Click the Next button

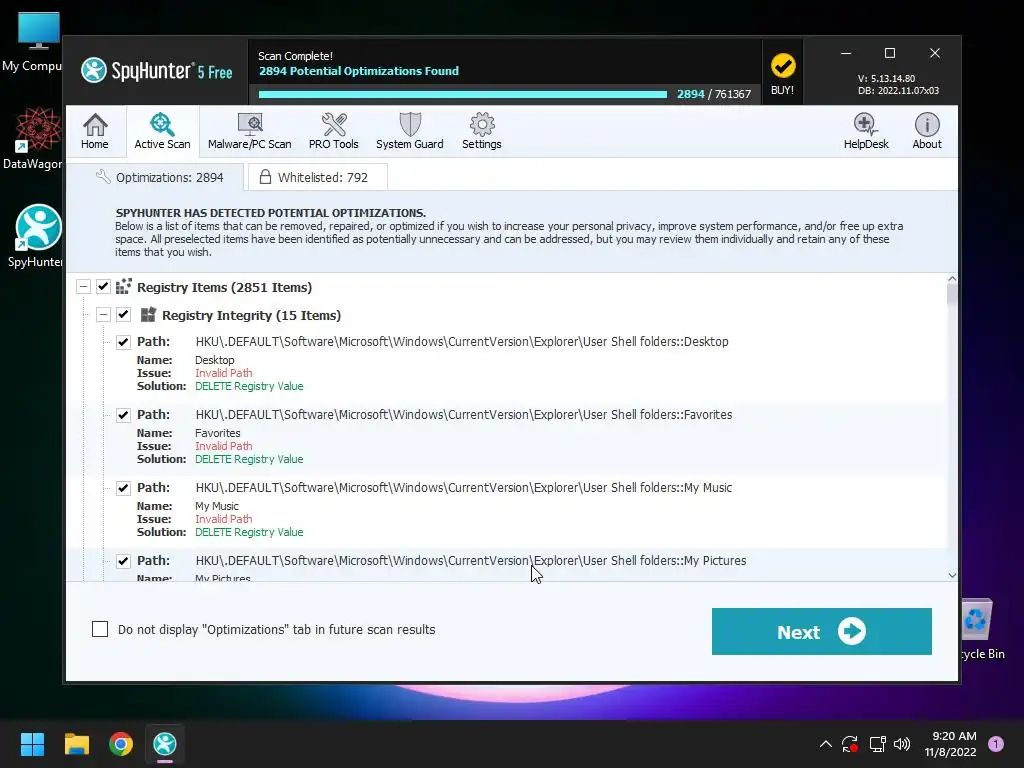click(822, 632)
